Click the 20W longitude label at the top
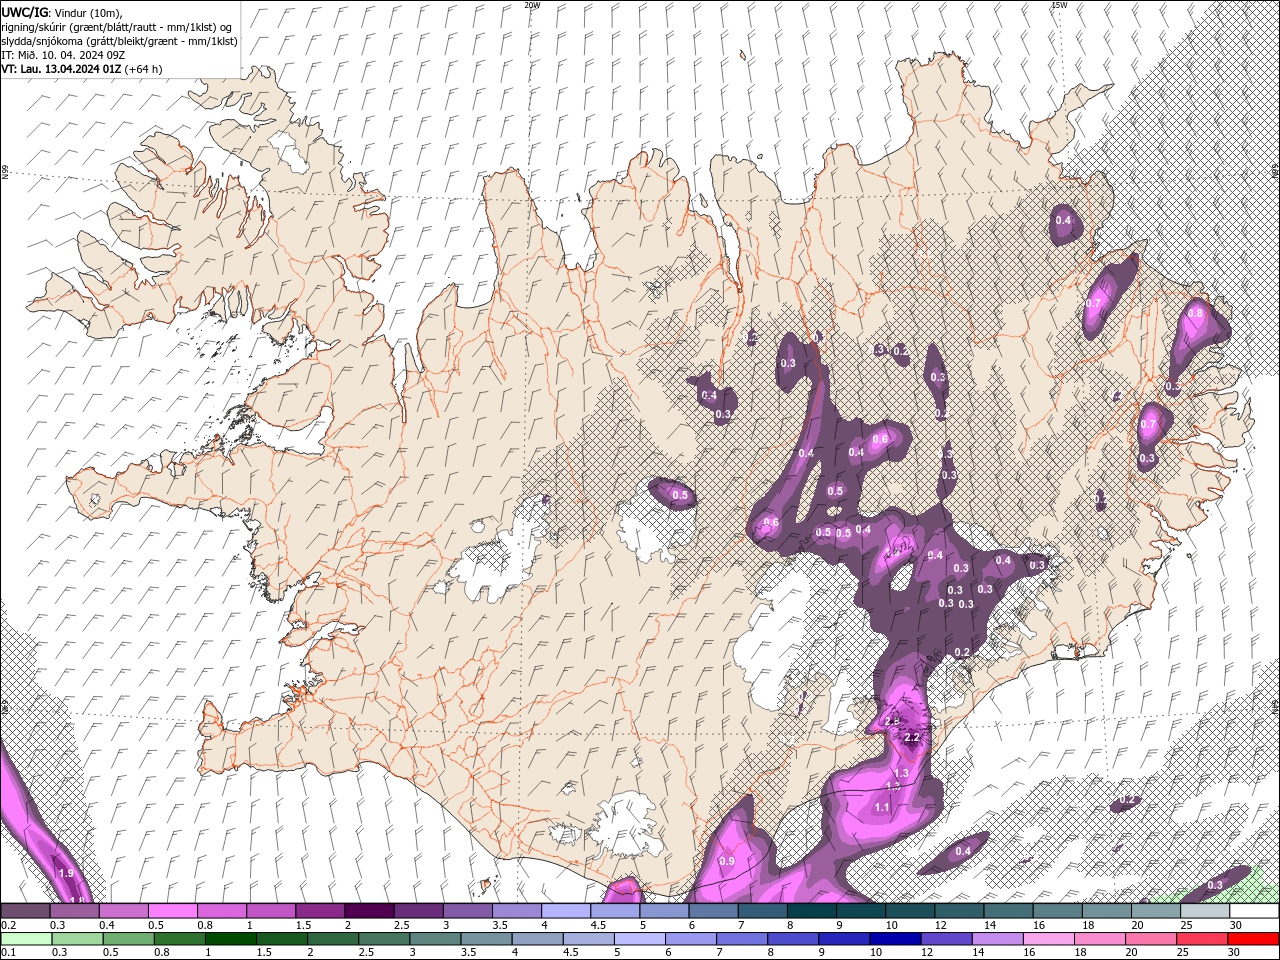Viewport: 1280px width, 960px height. [x=532, y=5]
